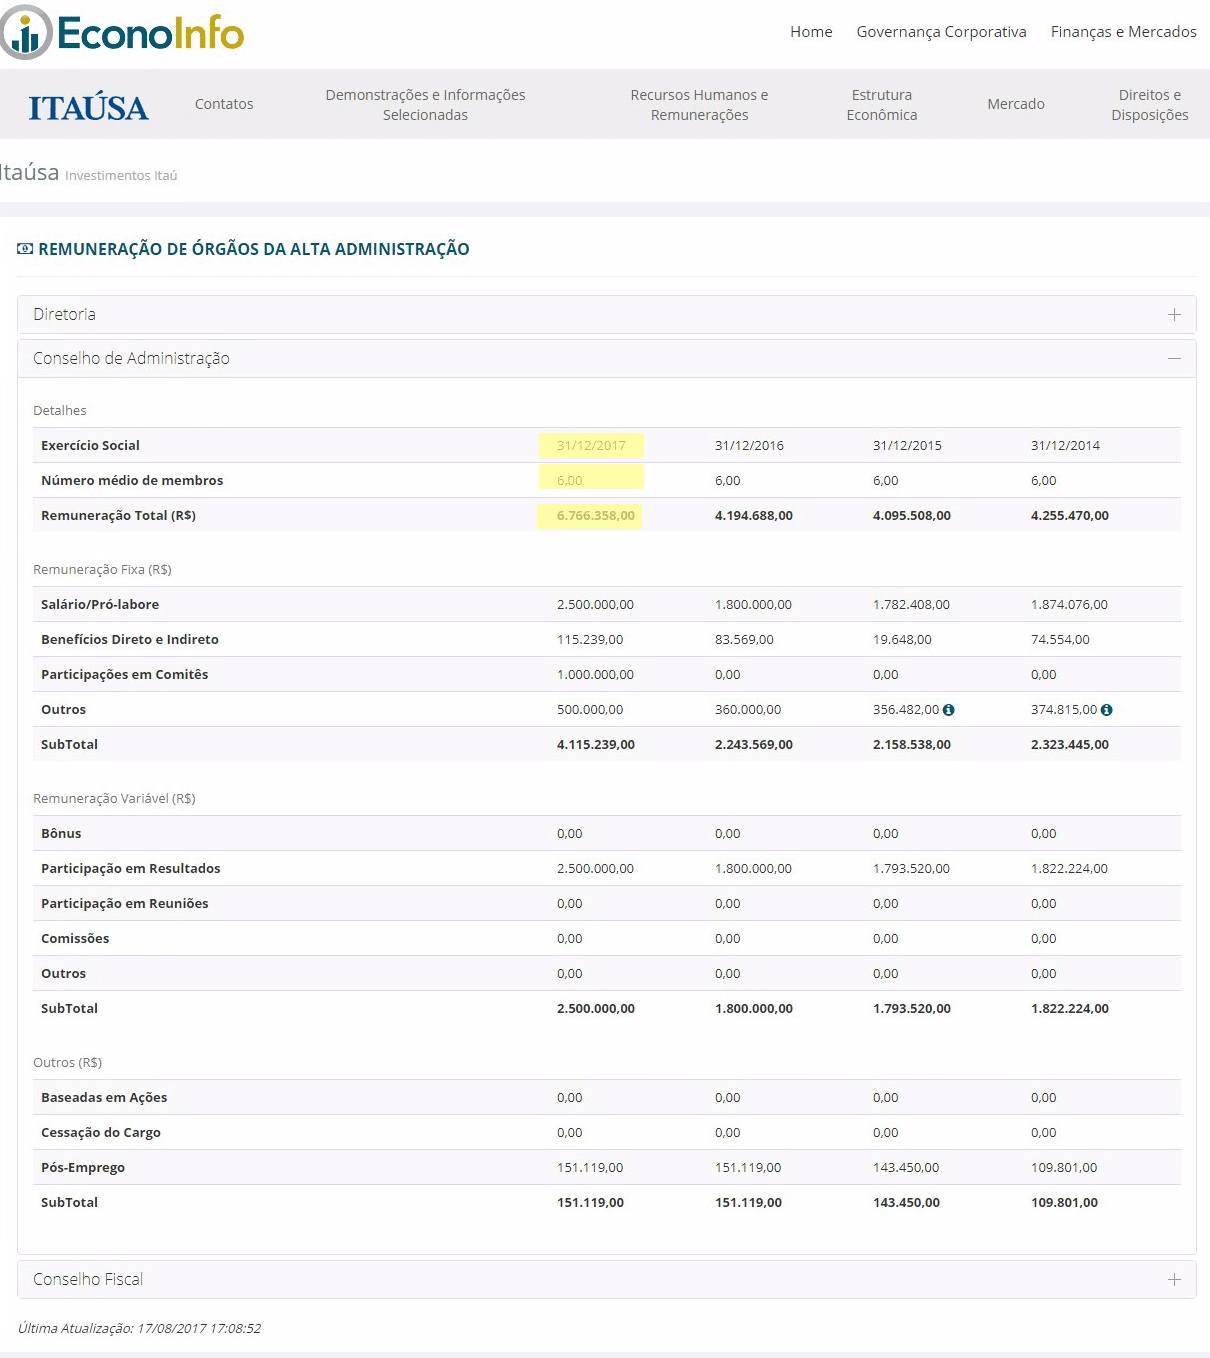Click Exercício Social row label
Image resolution: width=1210 pixels, height=1358 pixels.
[90, 446]
